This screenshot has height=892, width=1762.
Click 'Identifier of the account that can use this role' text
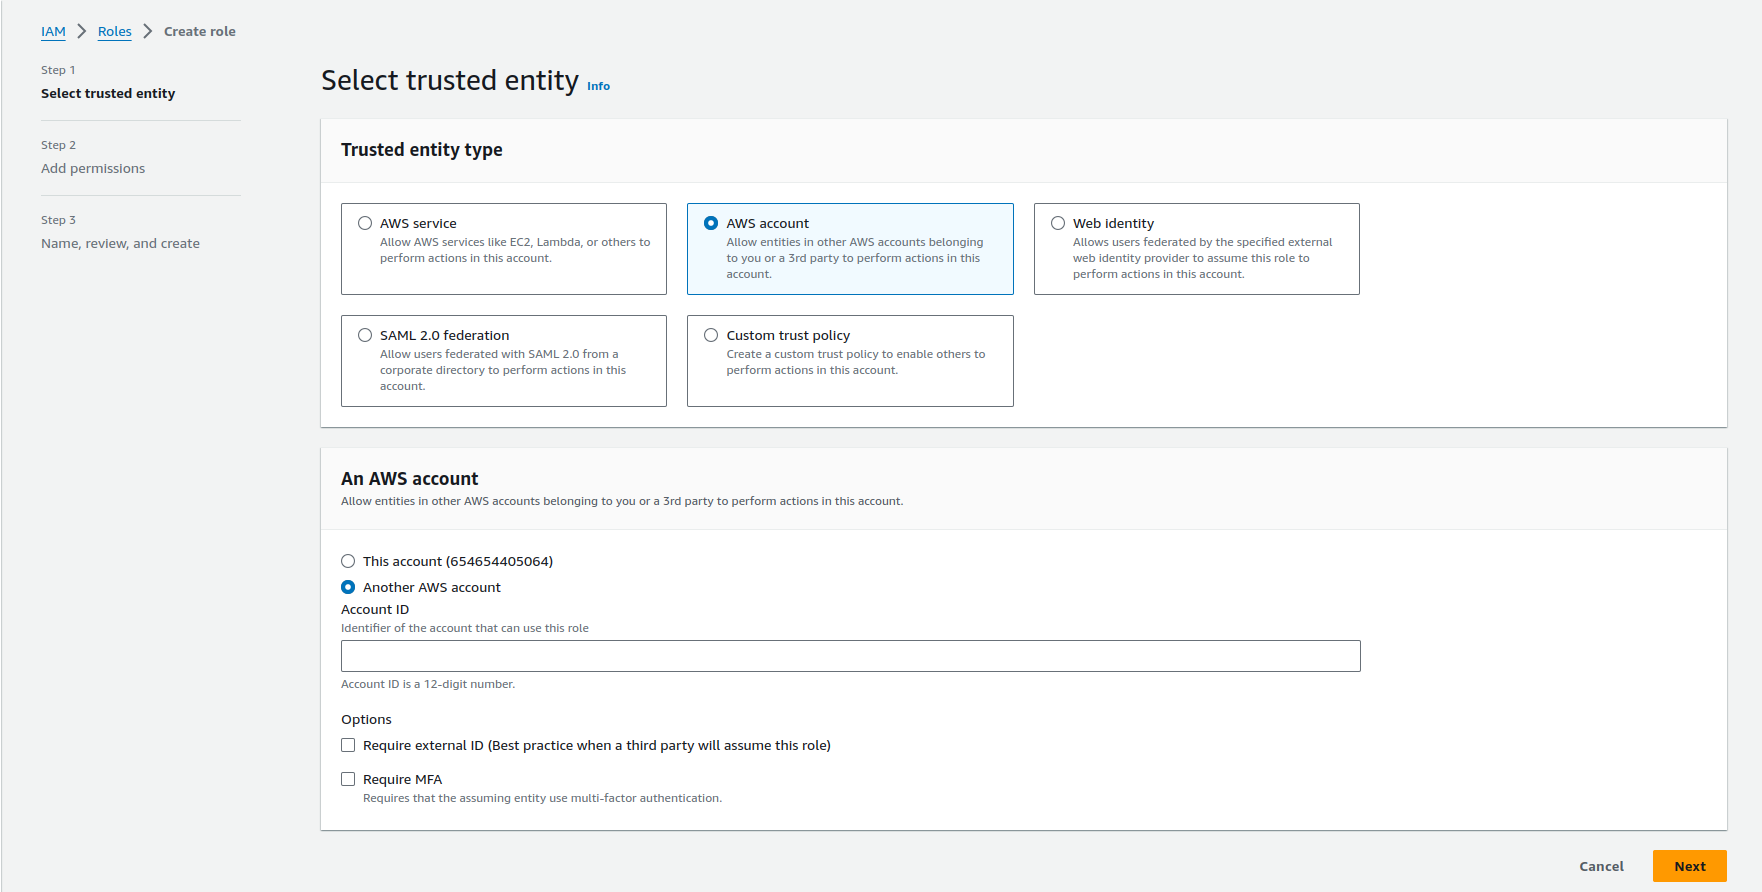tap(465, 628)
